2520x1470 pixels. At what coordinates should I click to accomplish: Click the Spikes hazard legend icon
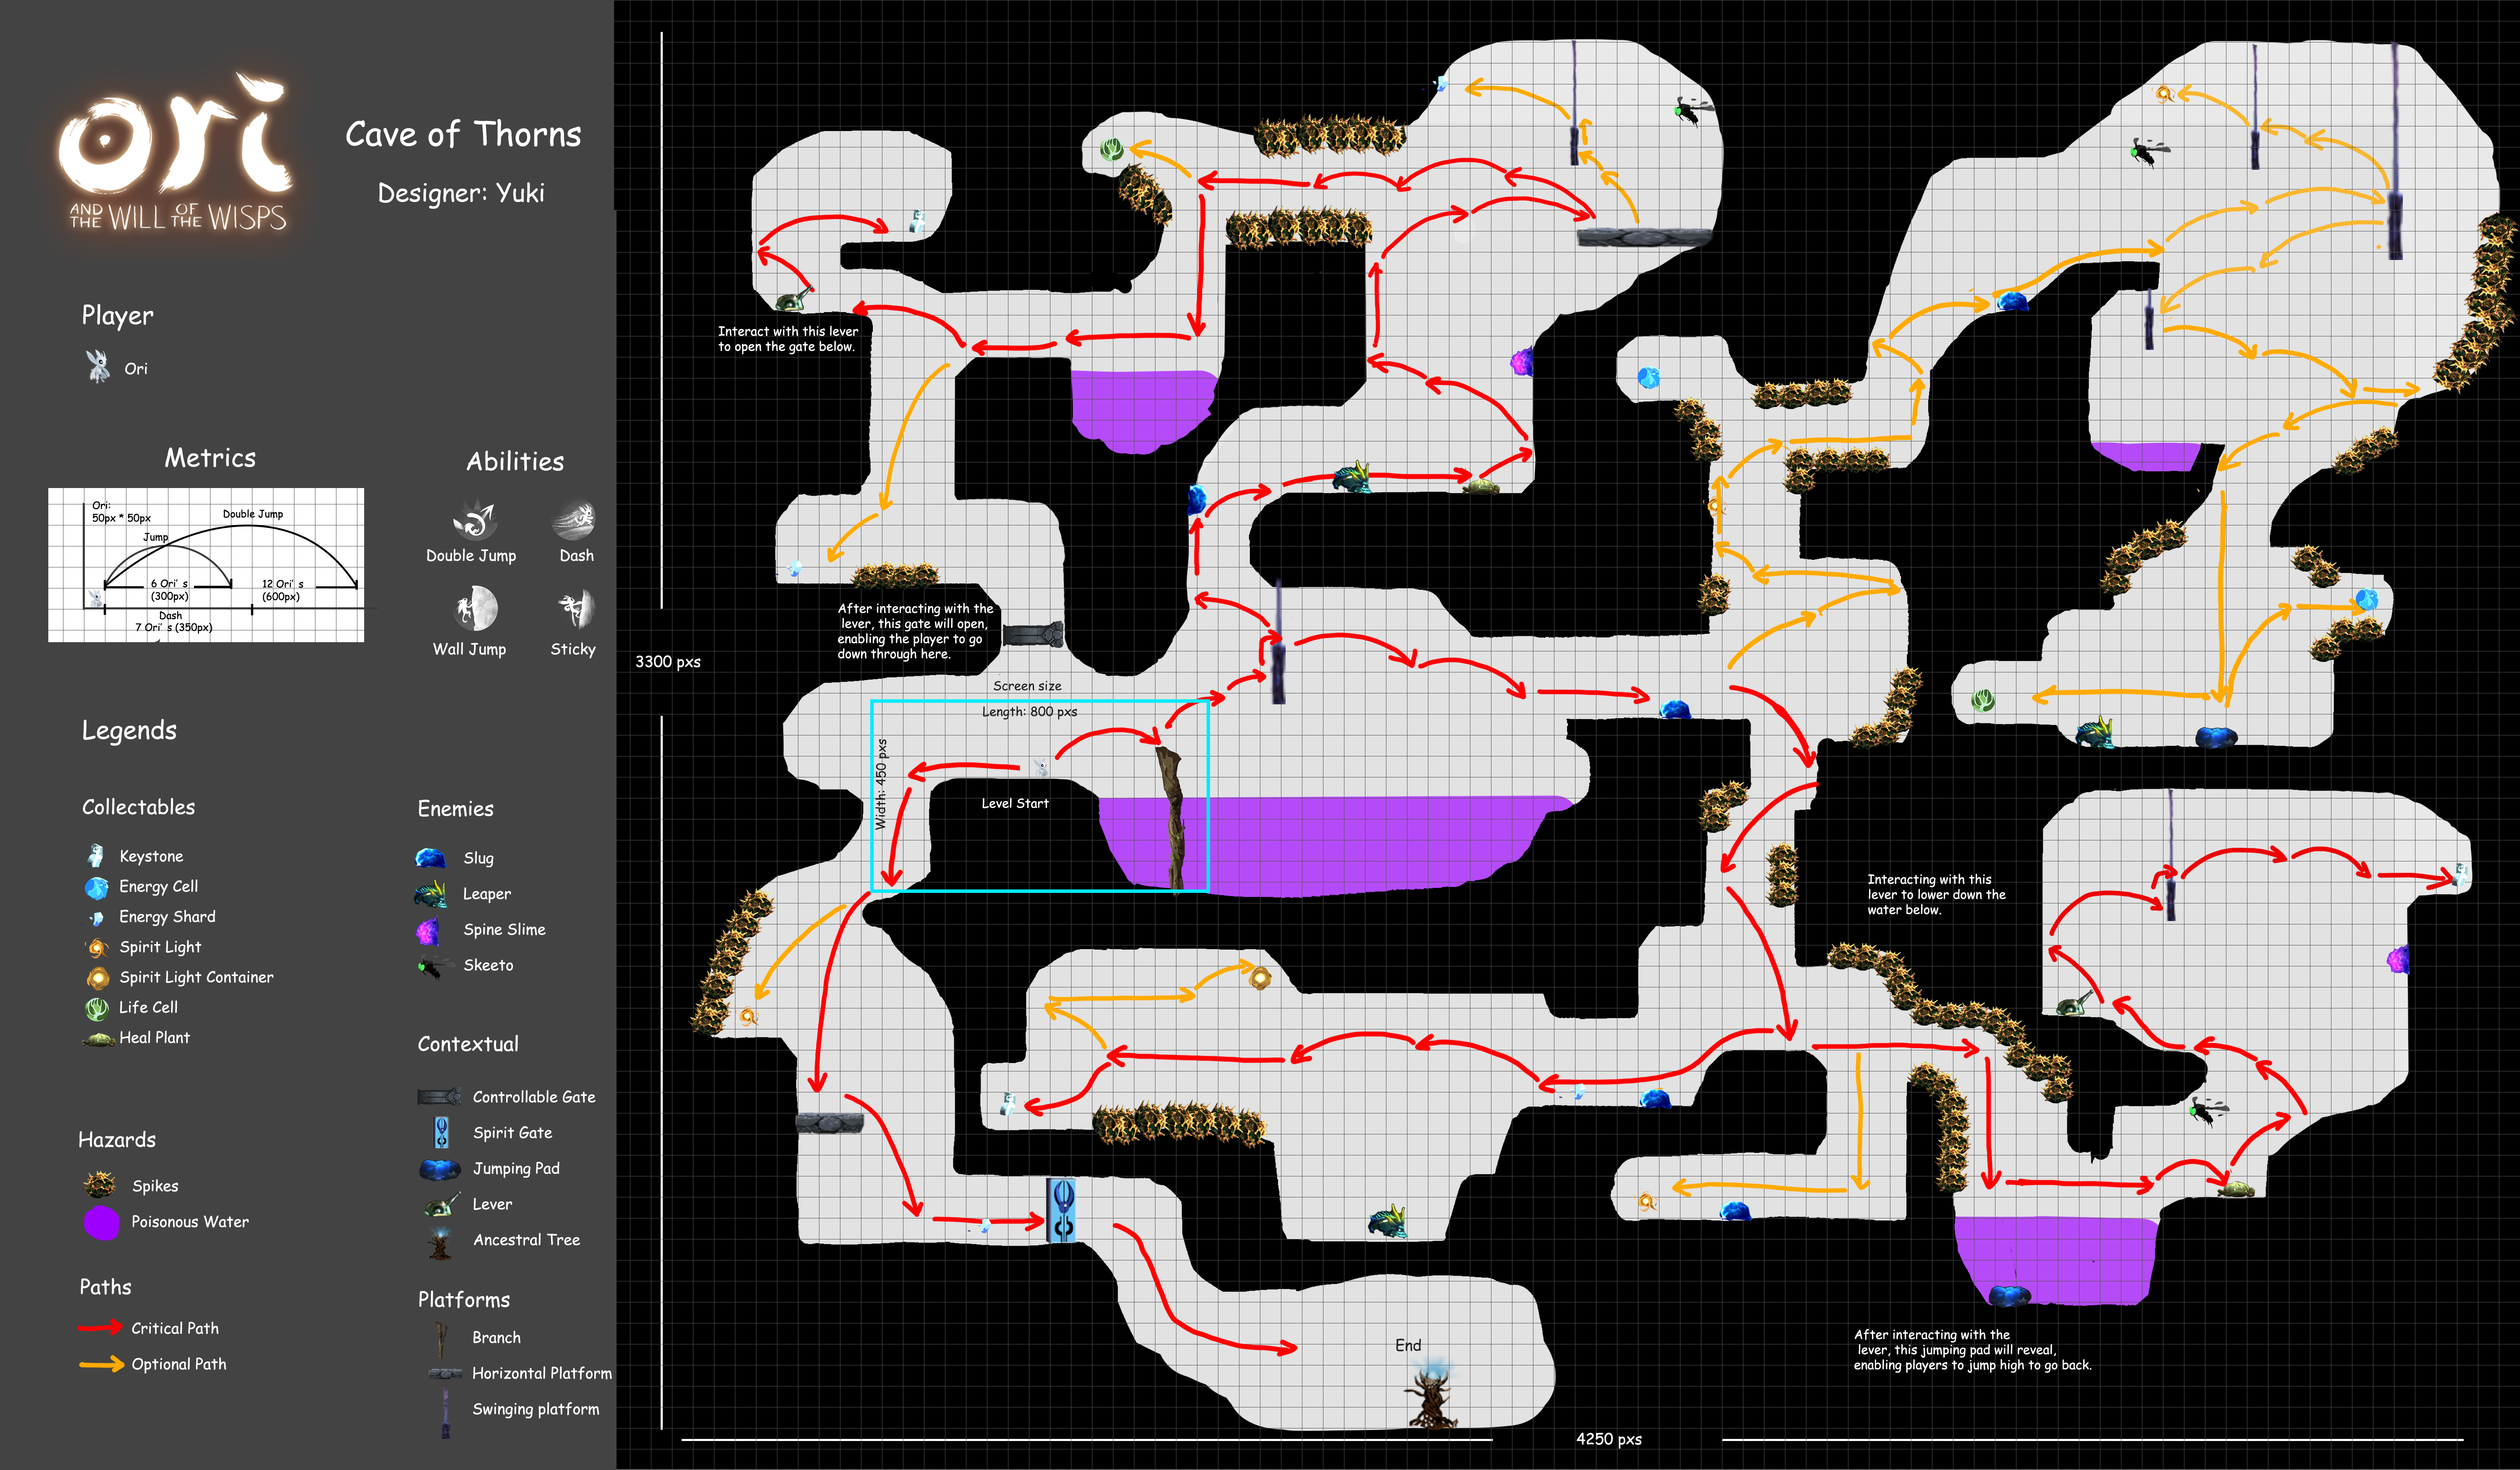point(100,1185)
